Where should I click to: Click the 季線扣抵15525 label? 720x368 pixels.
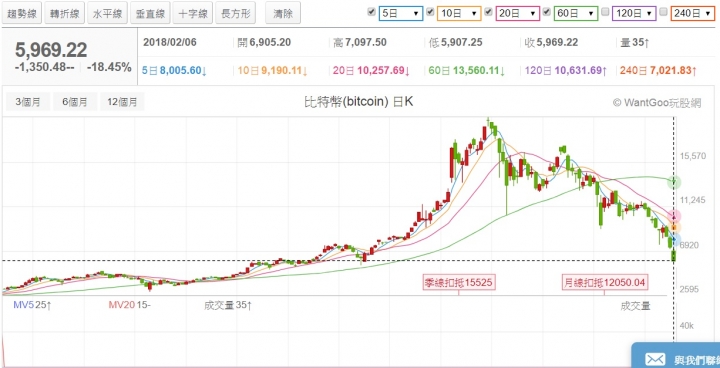[459, 283]
